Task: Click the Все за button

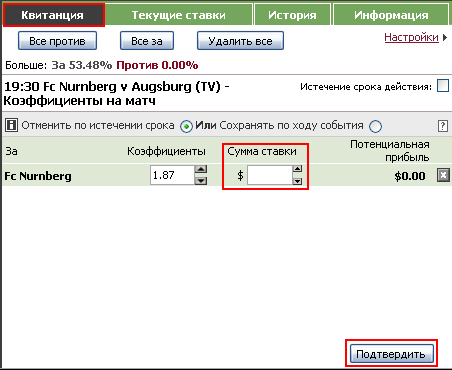Action: coord(147,41)
